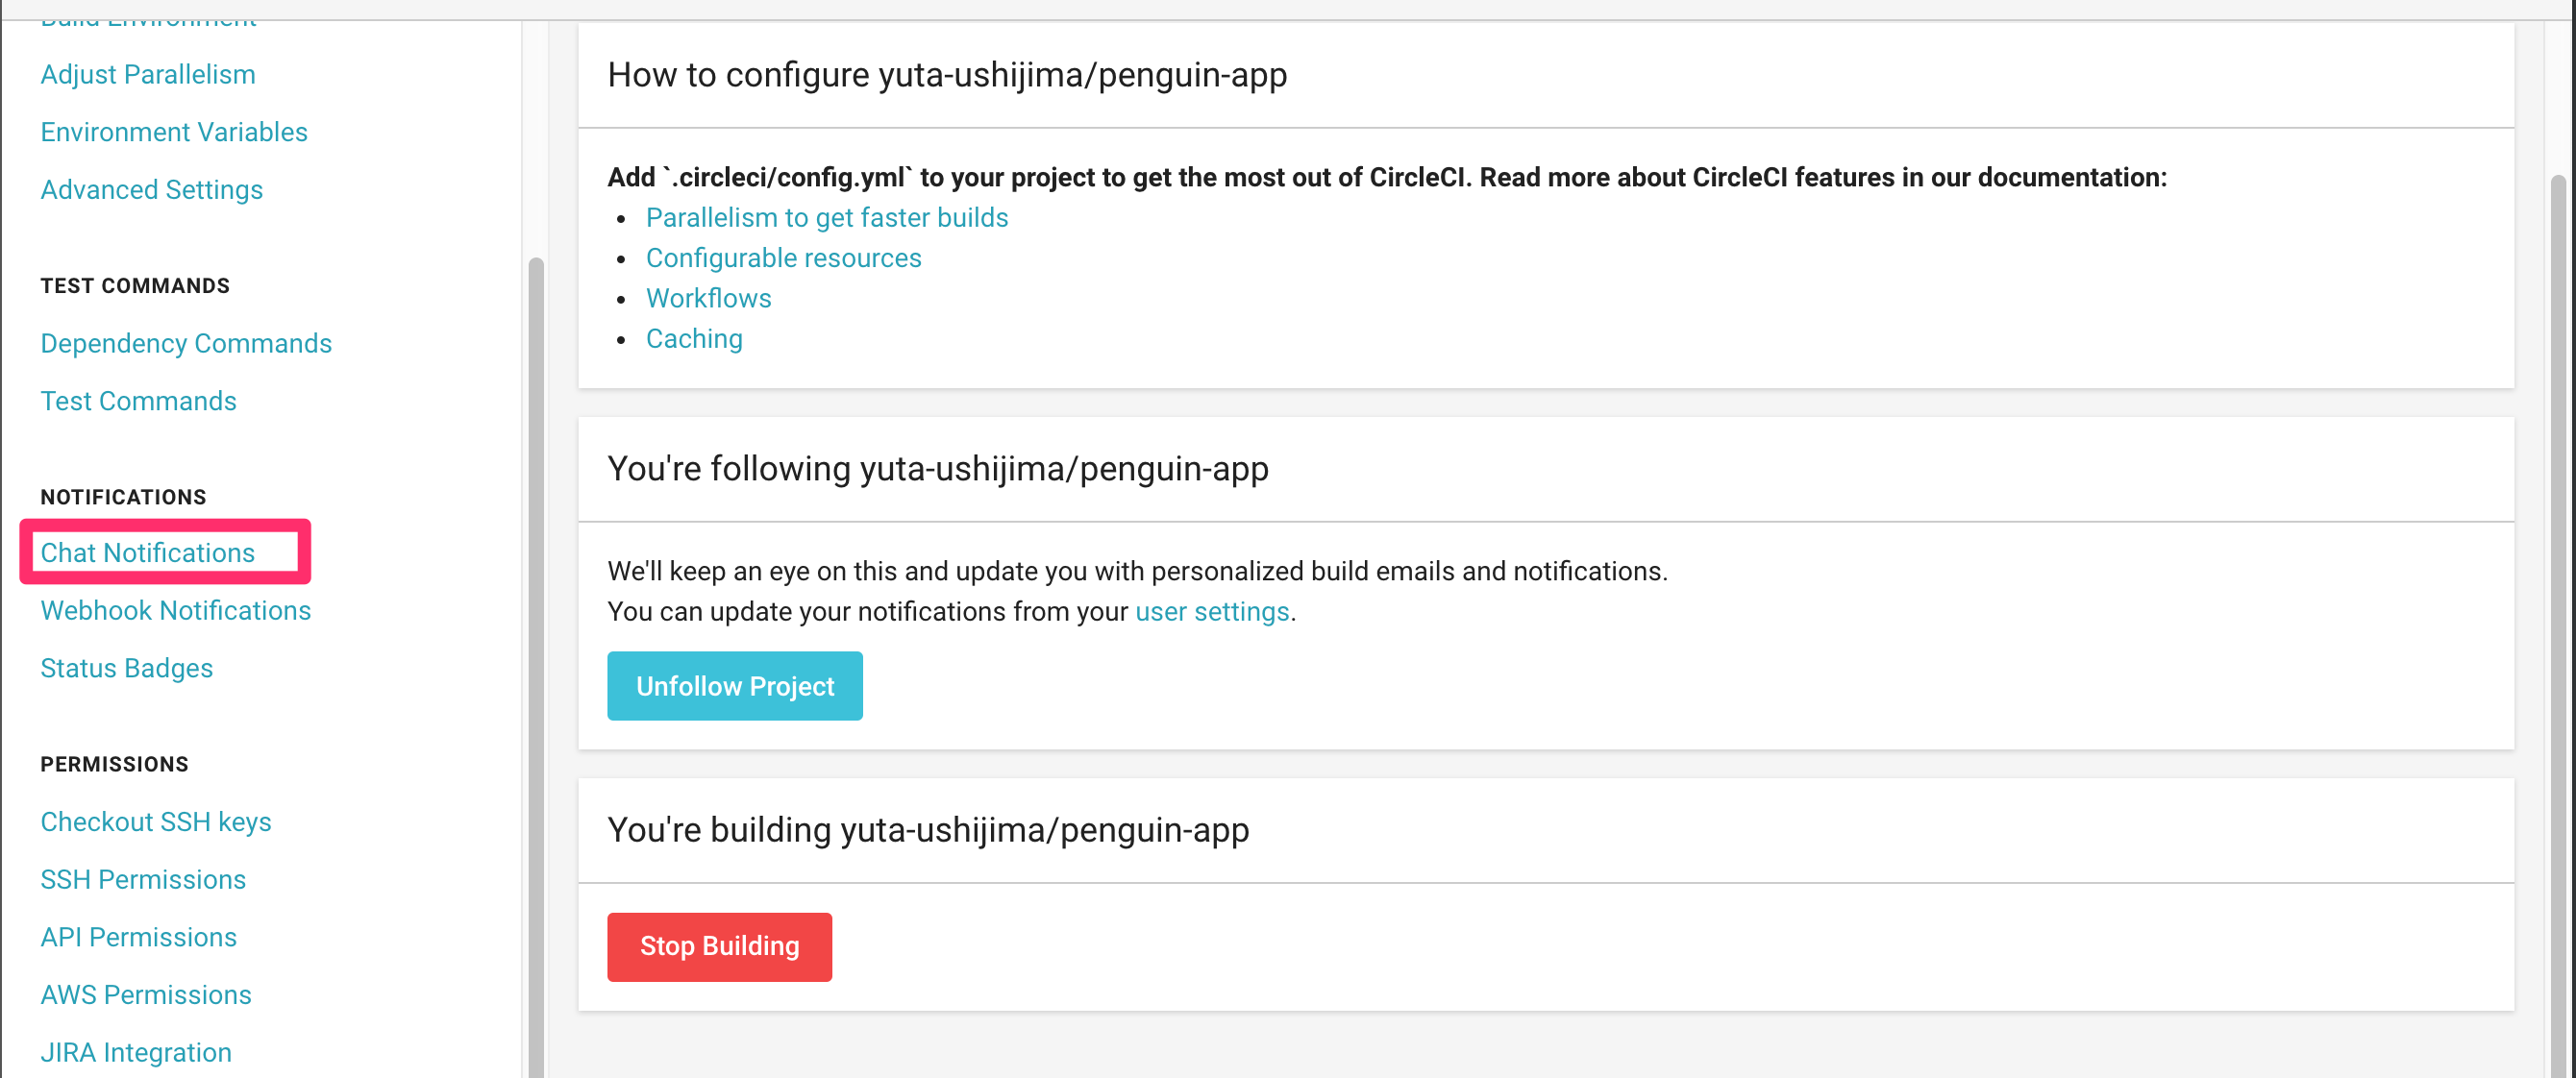Click the Caching documentation link
Image resolution: width=2576 pixels, height=1078 pixels.
point(693,339)
